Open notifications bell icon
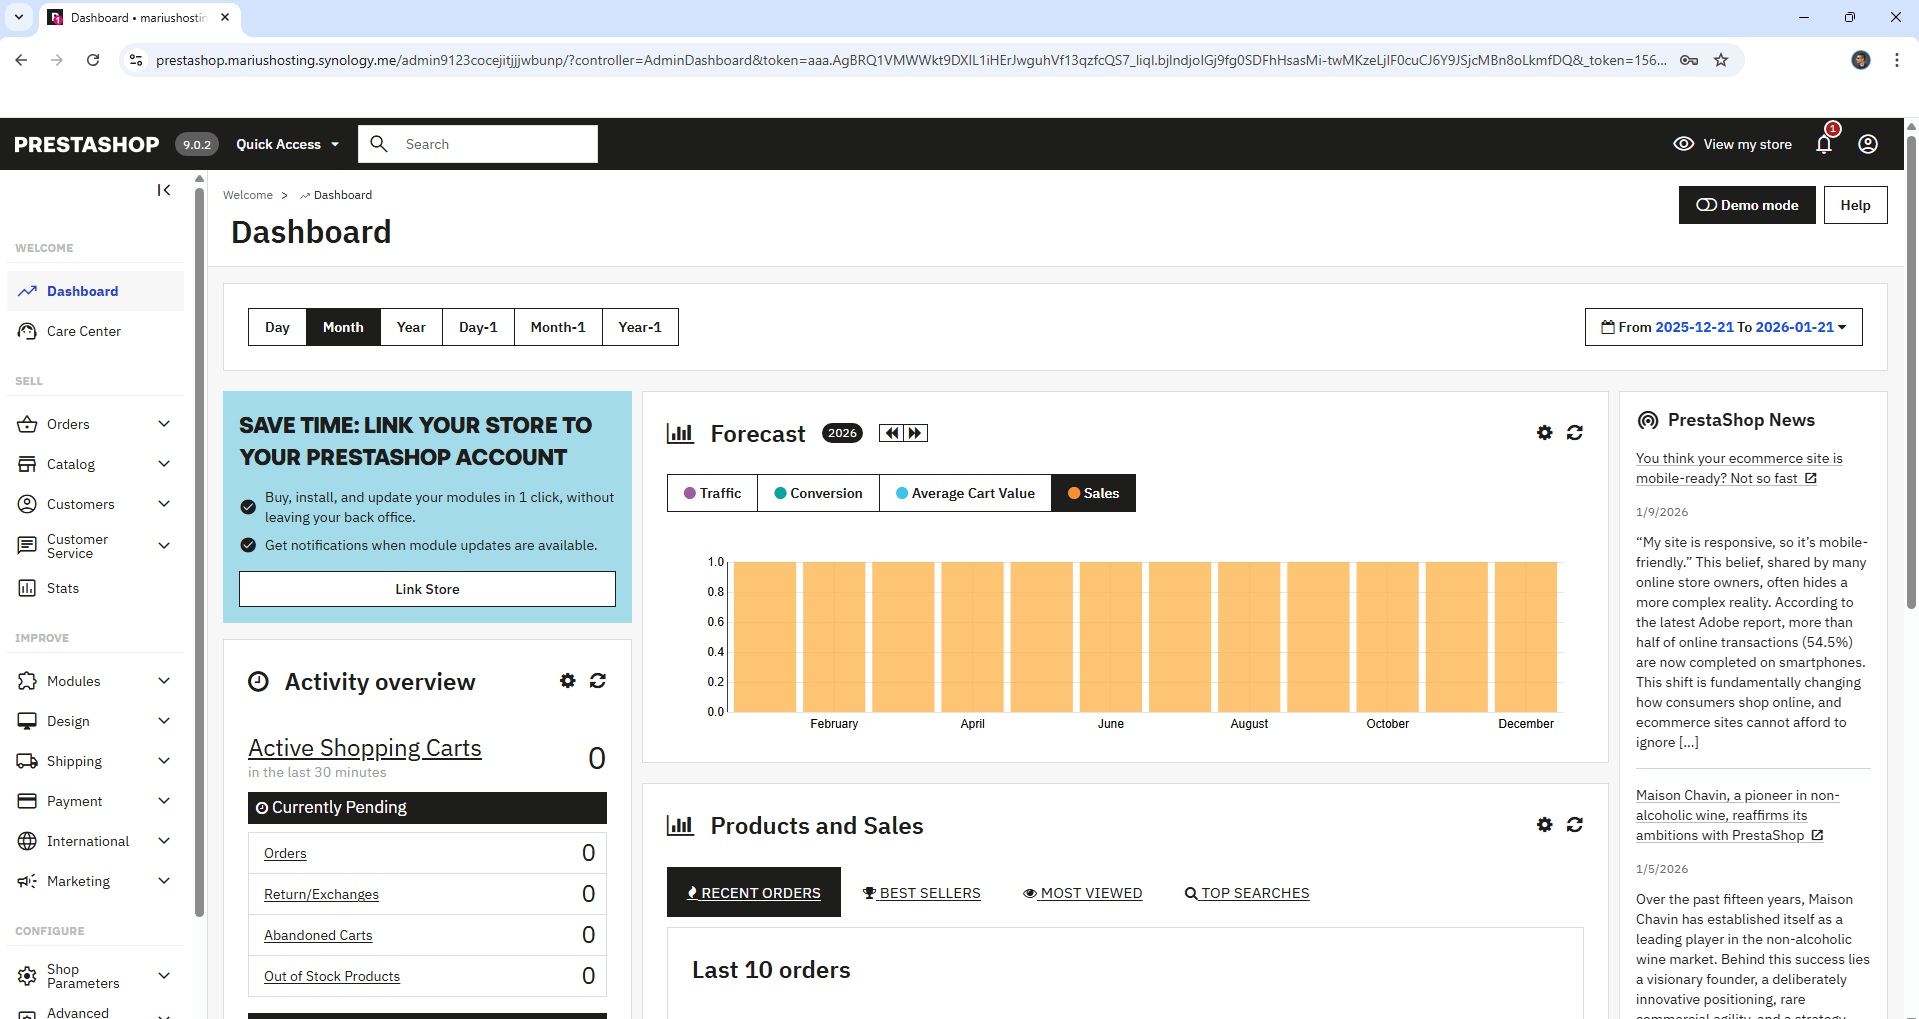This screenshot has width=1919, height=1019. click(1823, 145)
